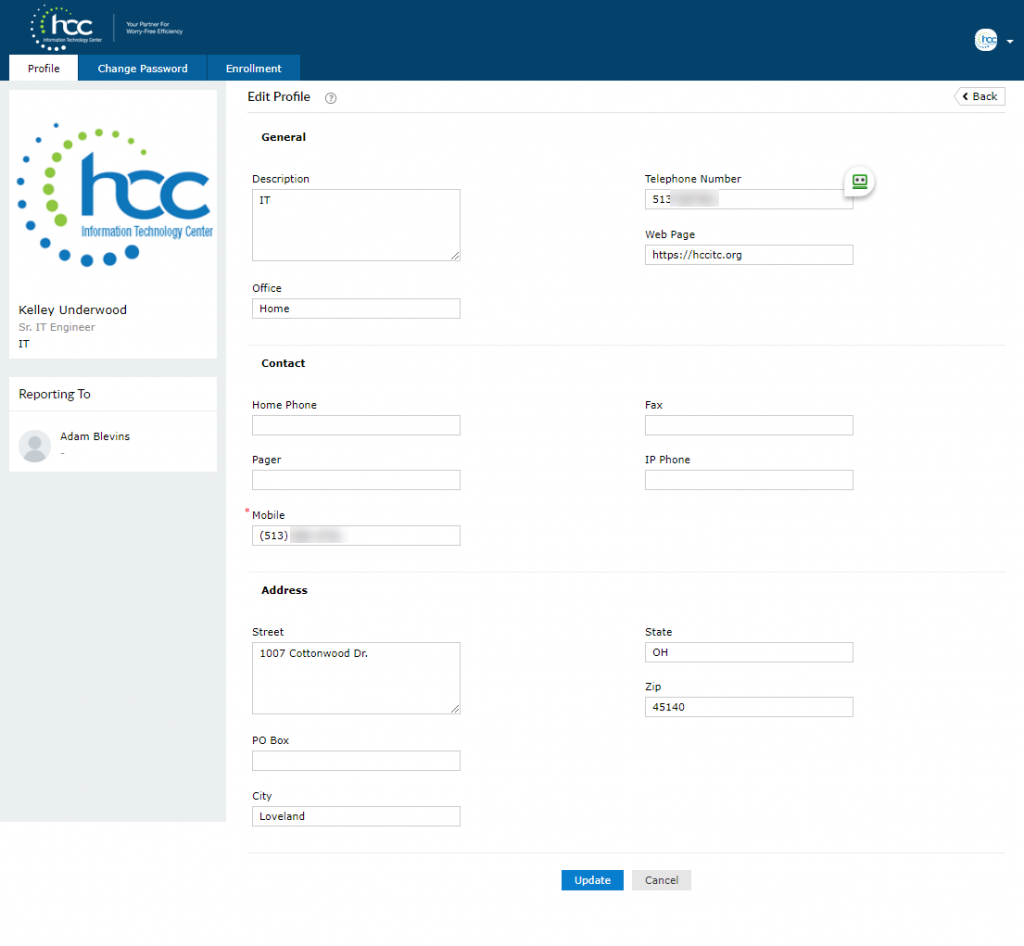Screen dimensions: 1024x946
Task: Click the Fax input field
Action: pyautogui.click(x=749, y=425)
